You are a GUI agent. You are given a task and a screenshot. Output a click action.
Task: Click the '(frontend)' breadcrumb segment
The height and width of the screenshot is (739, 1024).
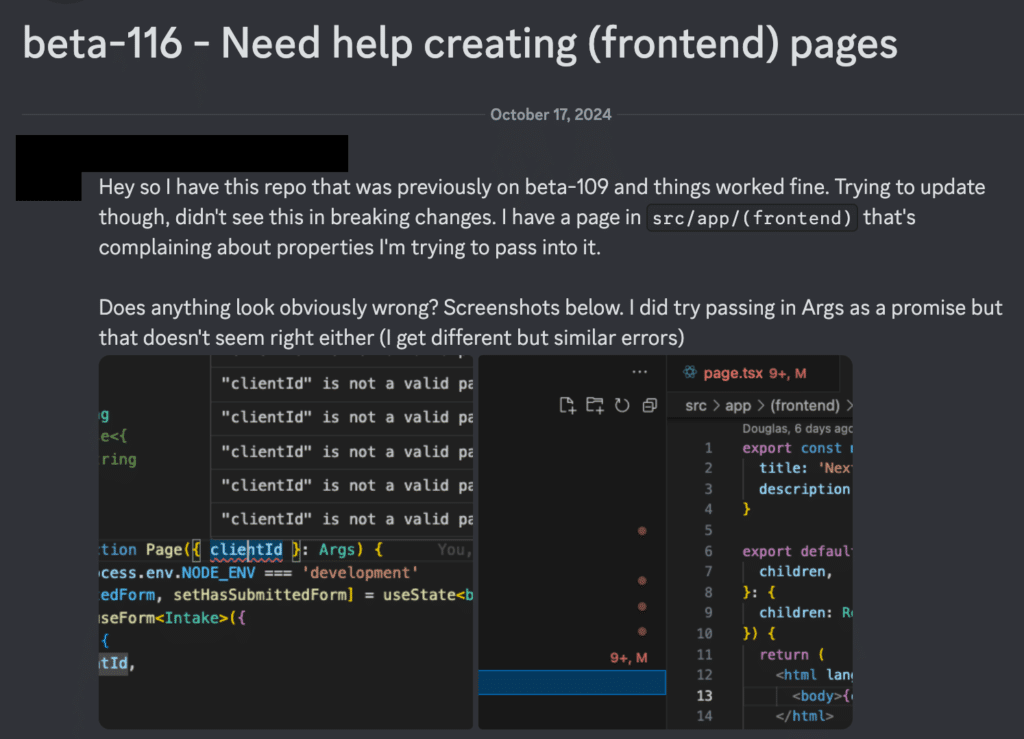(805, 406)
